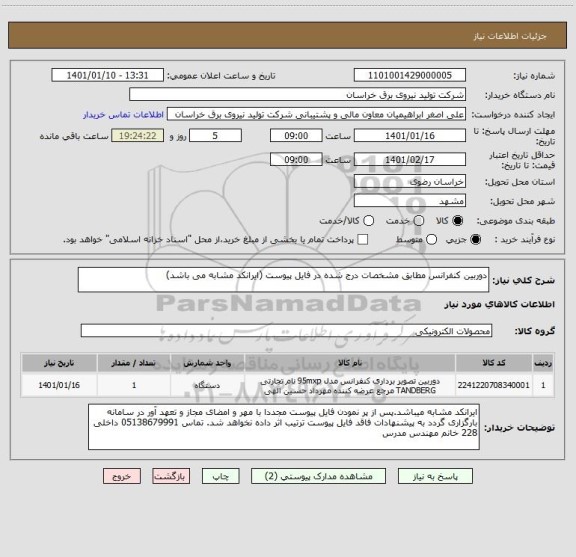Click the تعداد / مقدار column header
Image resolution: width=576 pixels, height=557 pixels.
(x=134, y=363)
